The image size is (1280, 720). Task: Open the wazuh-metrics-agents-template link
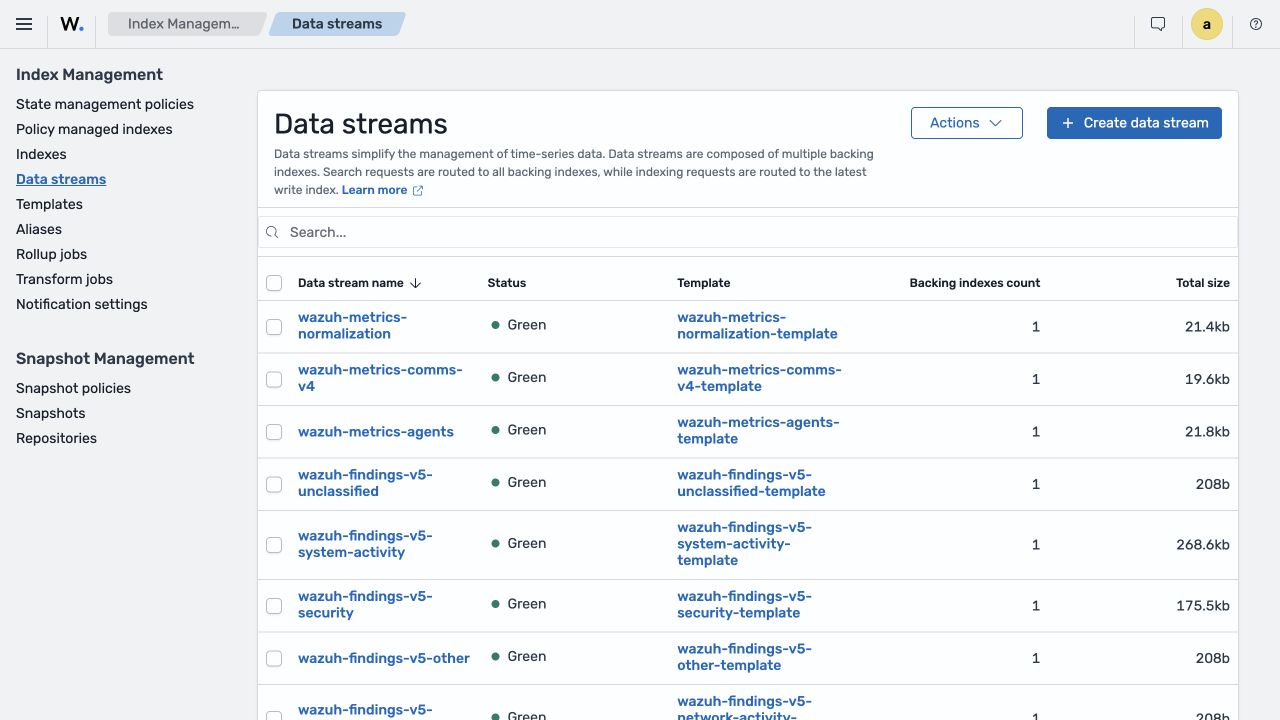pos(758,431)
